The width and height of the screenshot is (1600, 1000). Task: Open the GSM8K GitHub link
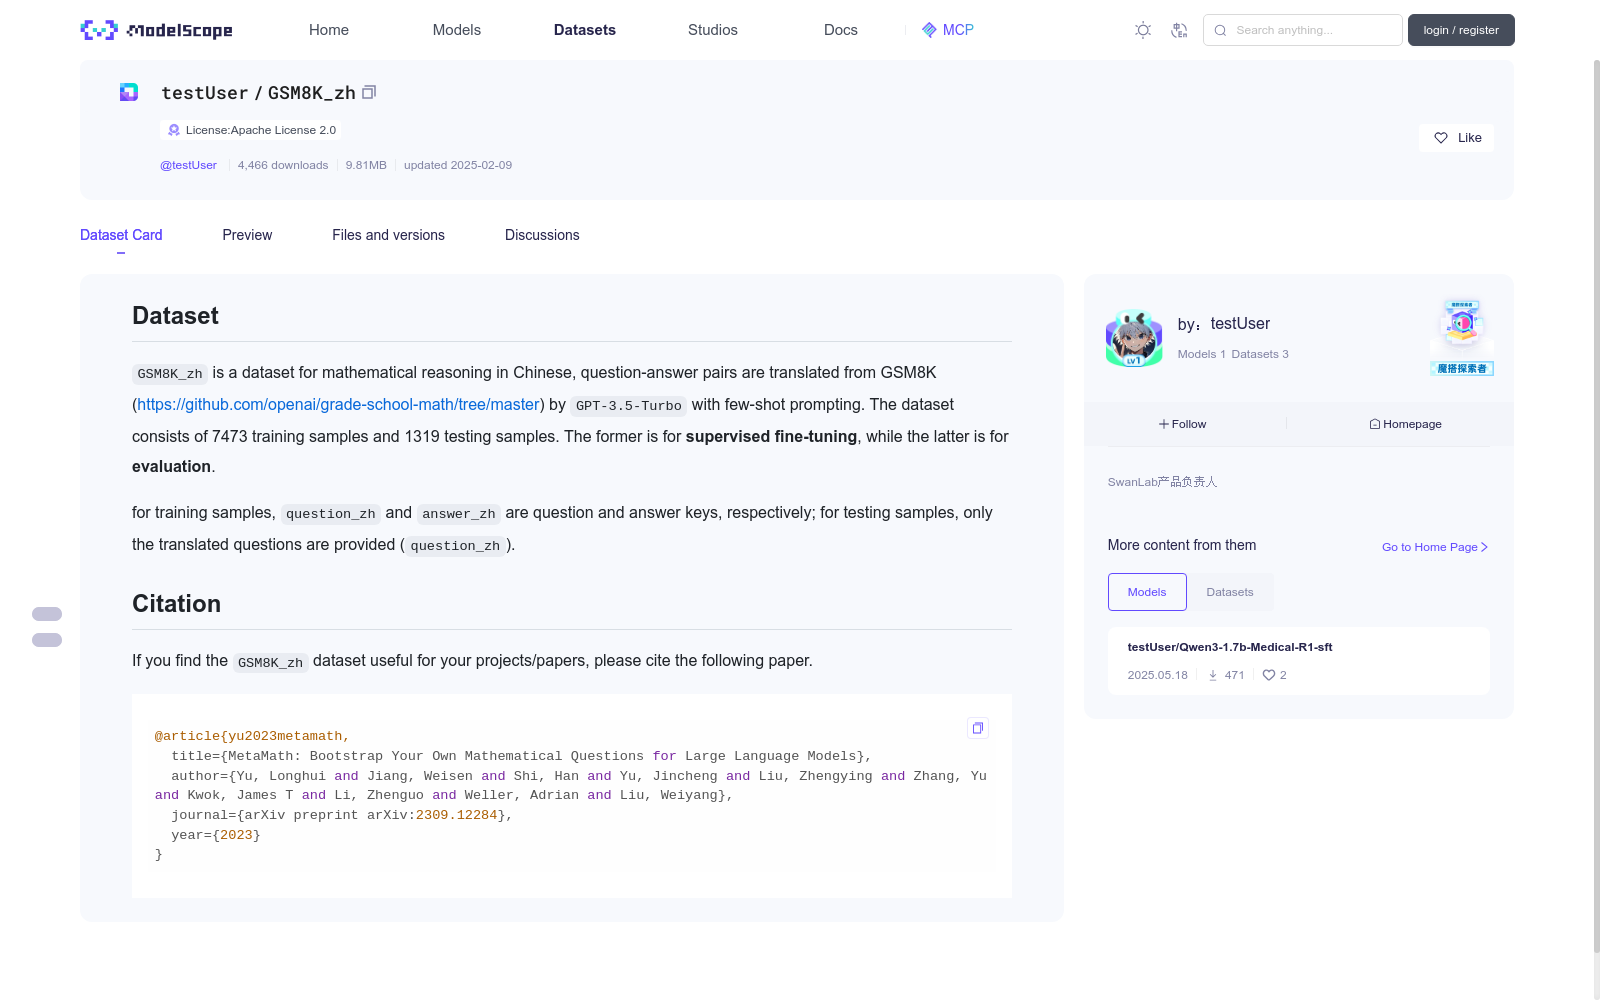point(338,404)
